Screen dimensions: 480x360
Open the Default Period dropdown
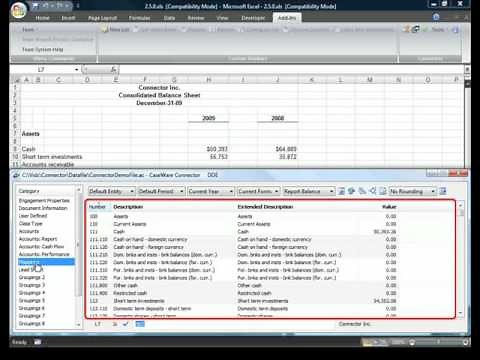pos(161,191)
